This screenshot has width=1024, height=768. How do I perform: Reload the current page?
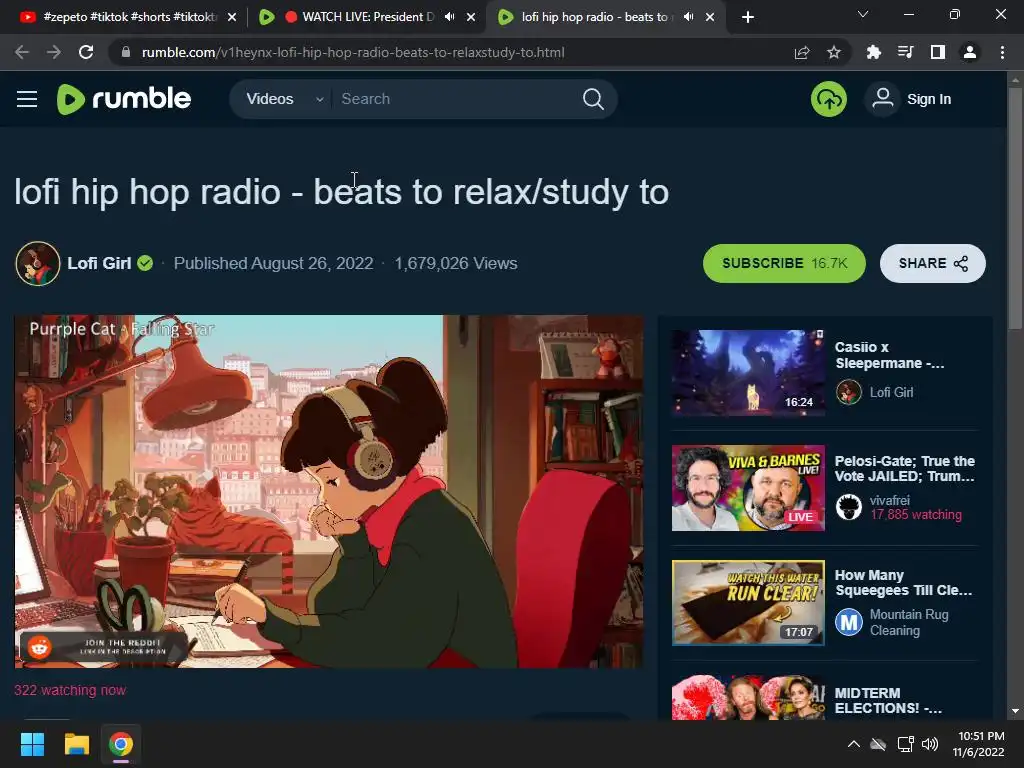pyautogui.click(x=86, y=52)
